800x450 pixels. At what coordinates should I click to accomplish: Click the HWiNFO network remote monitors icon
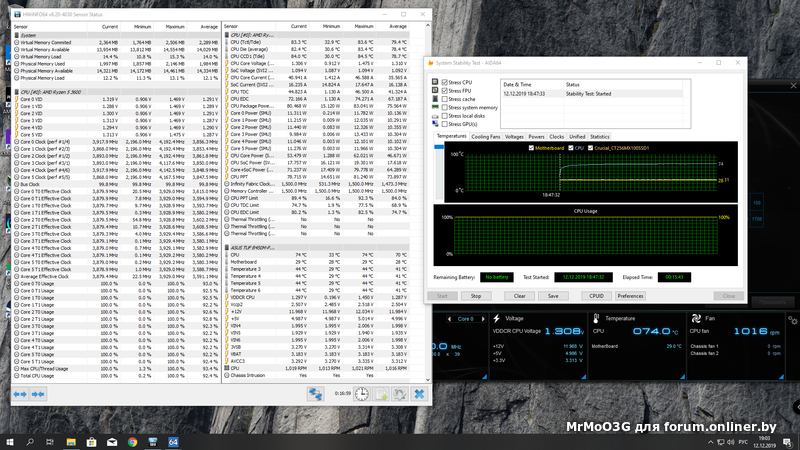point(316,395)
